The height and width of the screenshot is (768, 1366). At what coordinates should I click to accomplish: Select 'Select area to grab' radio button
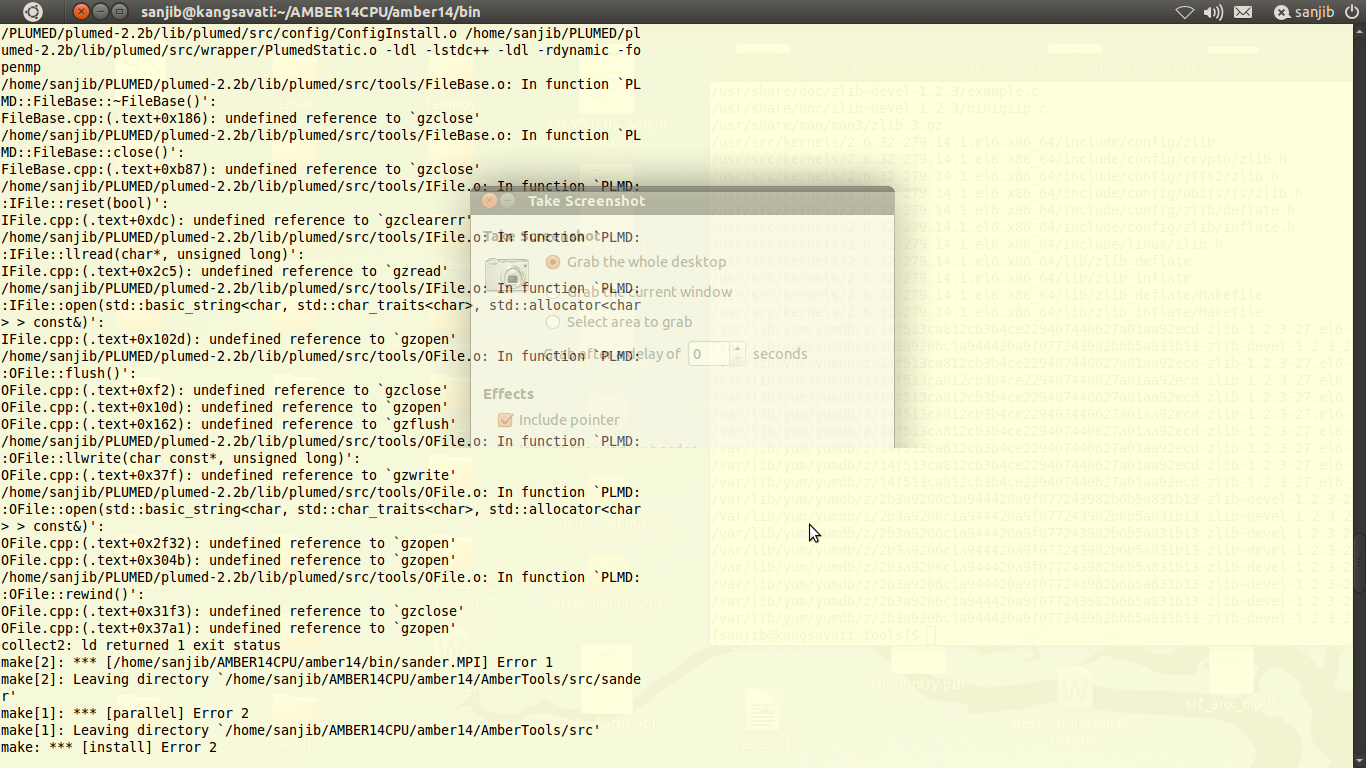tap(553, 322)
